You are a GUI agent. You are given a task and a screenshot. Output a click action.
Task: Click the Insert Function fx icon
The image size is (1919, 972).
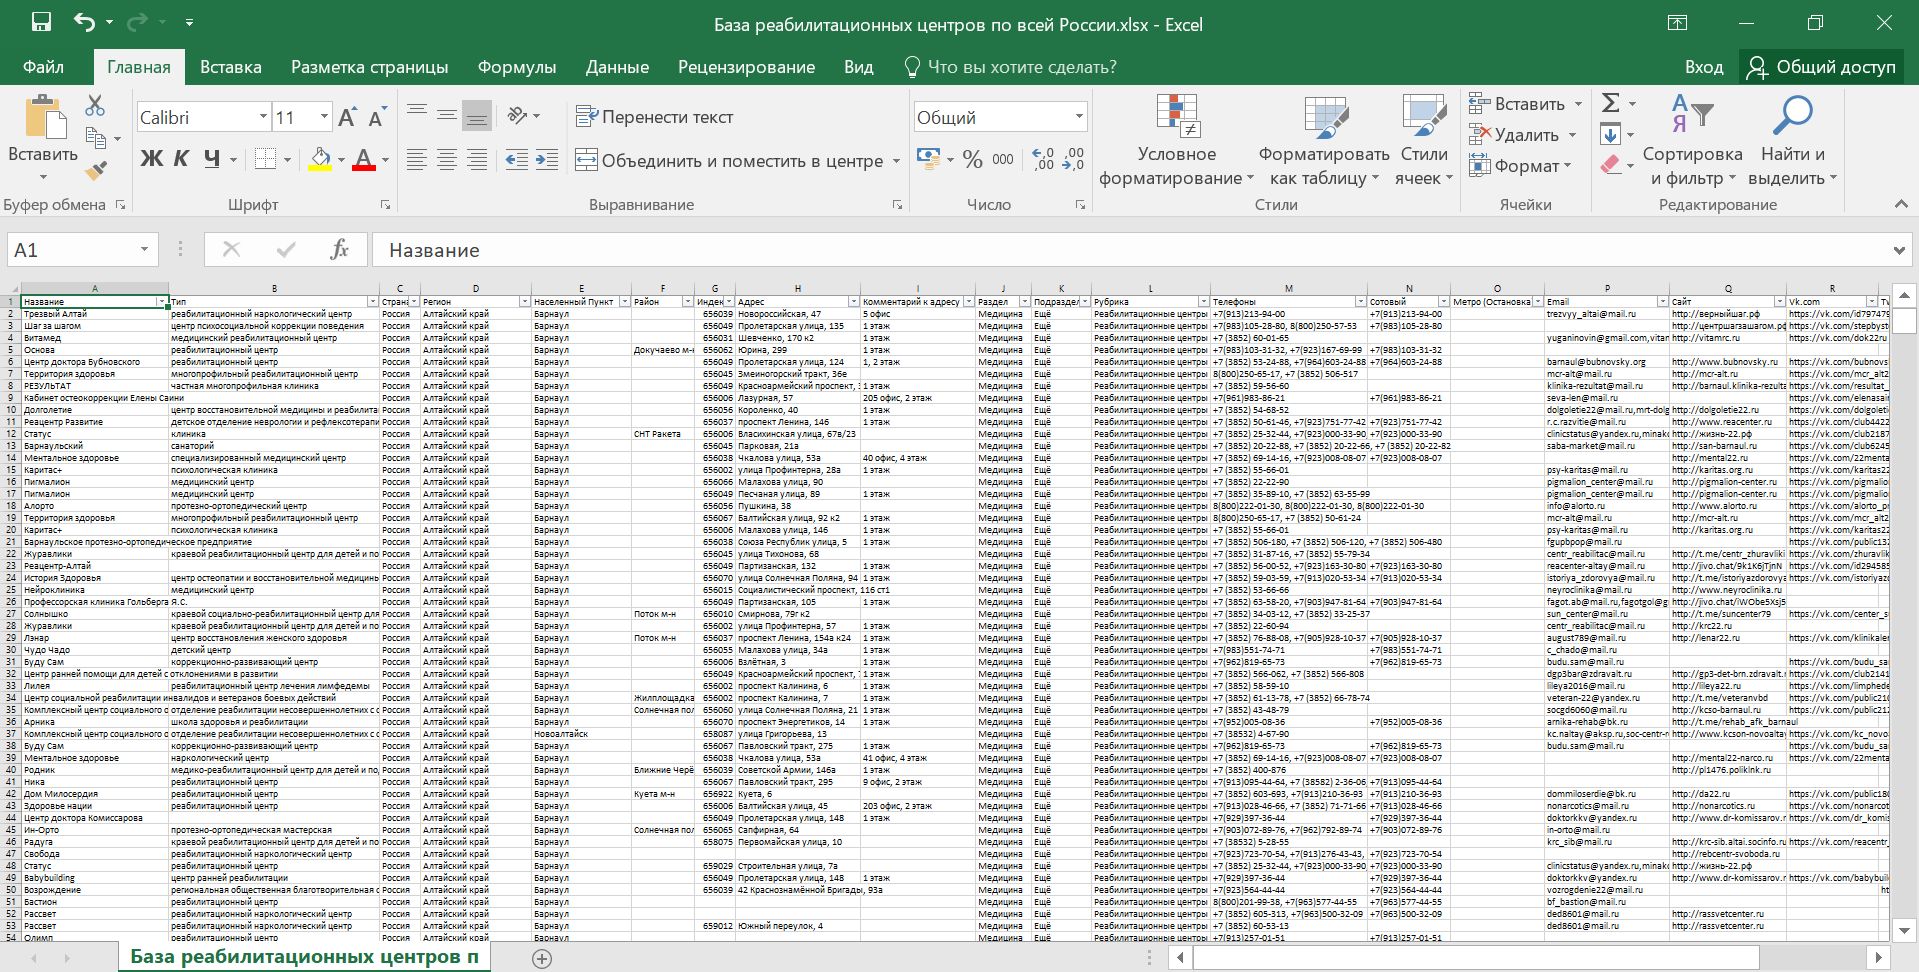[x=339, y=250]
